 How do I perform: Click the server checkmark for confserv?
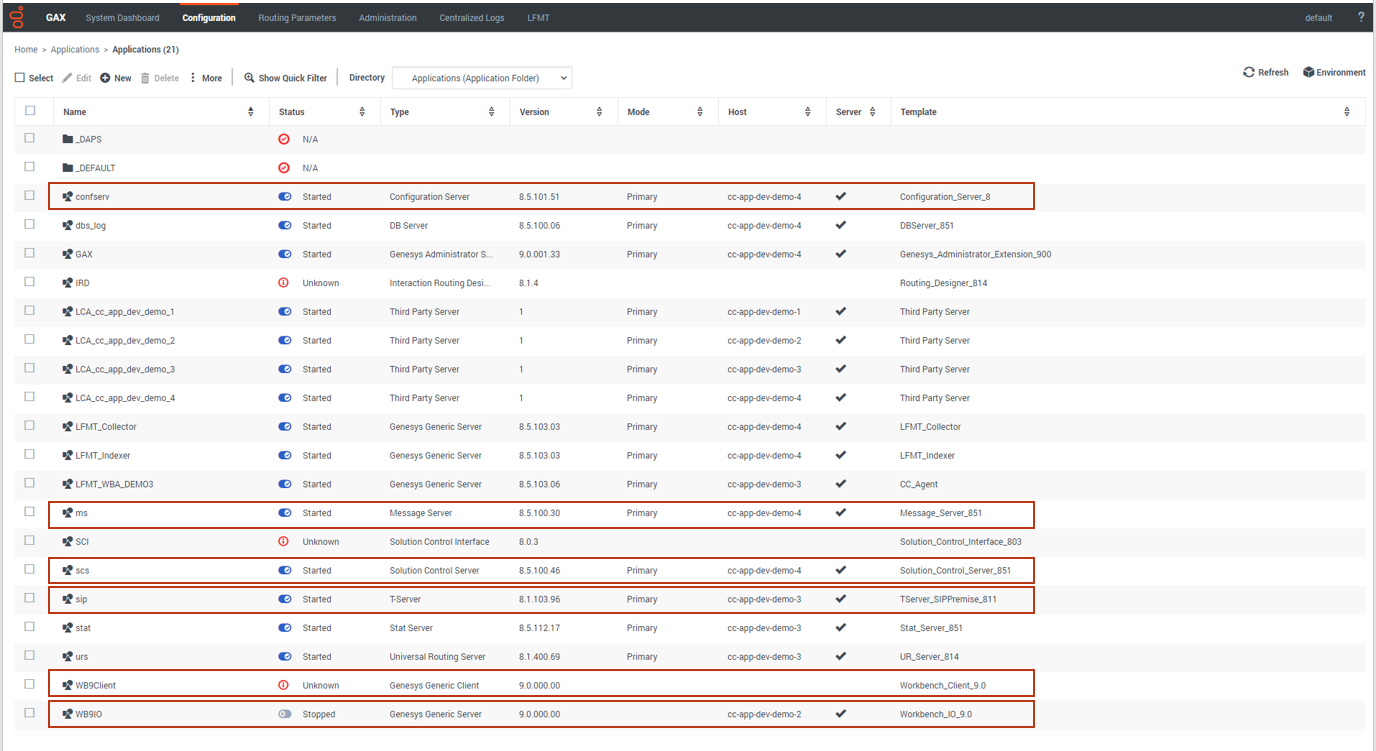[x=841, y=196]
